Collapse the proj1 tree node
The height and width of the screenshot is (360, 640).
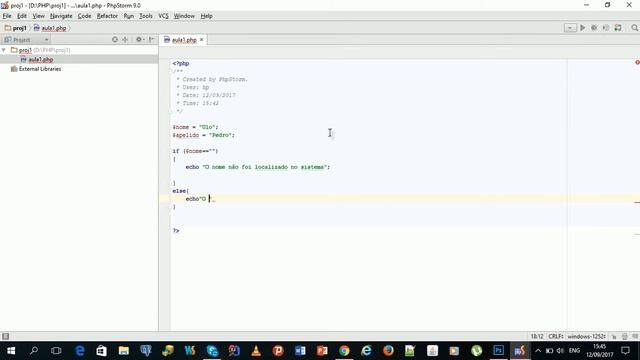point(4,50)
